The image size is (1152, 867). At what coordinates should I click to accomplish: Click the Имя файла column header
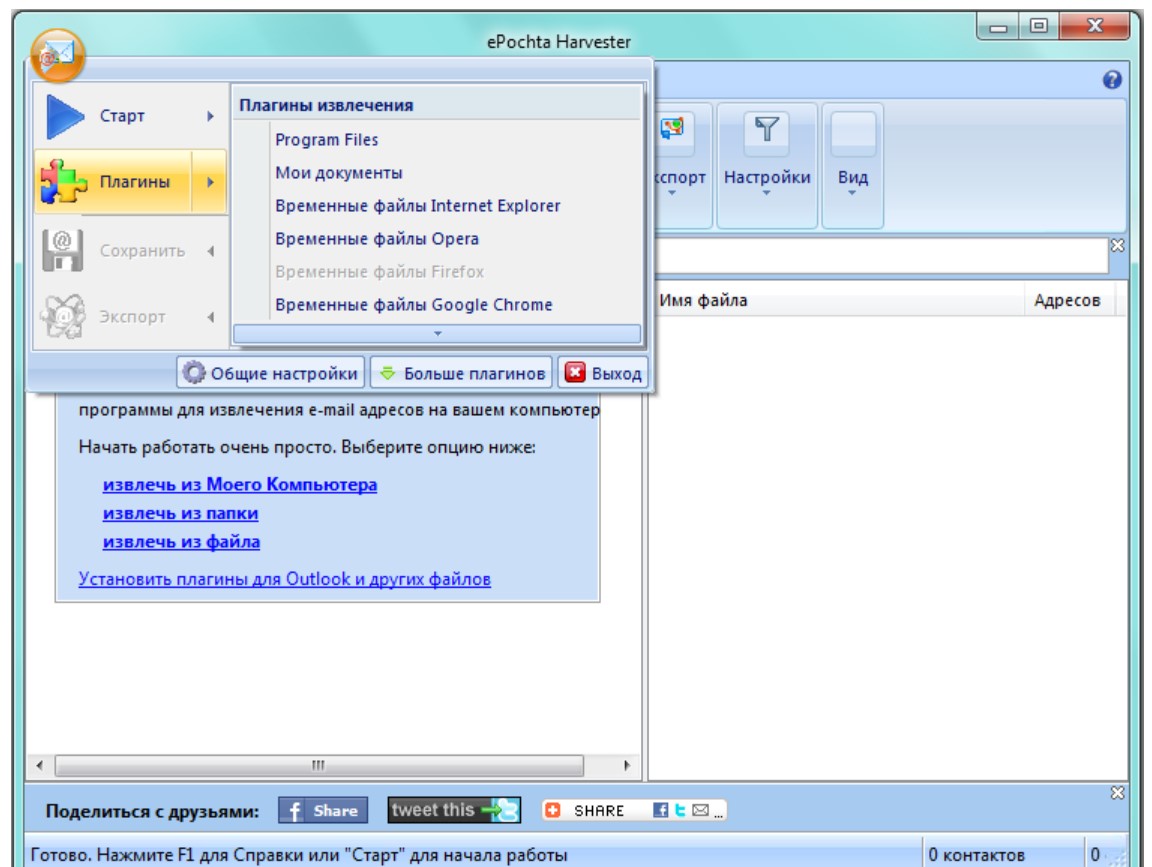point(838,301)
